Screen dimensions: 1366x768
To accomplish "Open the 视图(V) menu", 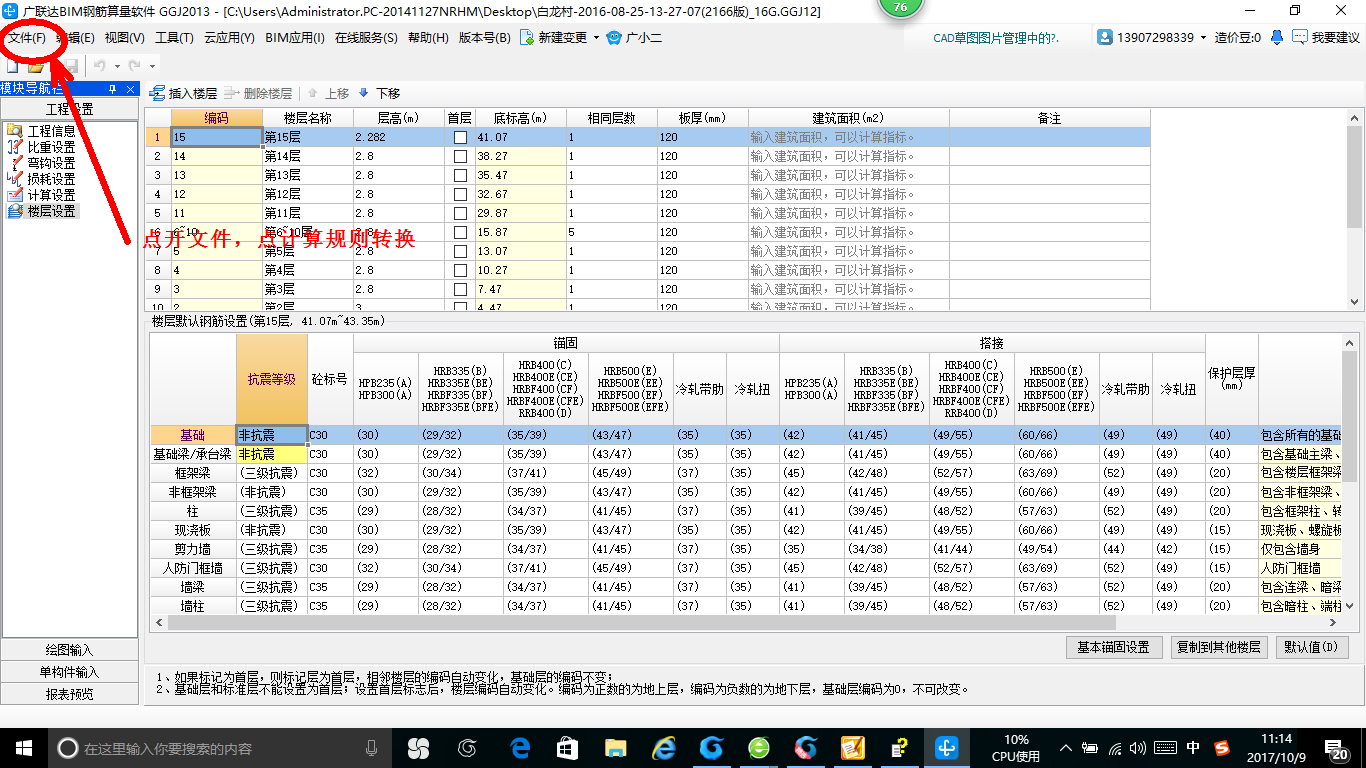I will (x=124, y=38).
